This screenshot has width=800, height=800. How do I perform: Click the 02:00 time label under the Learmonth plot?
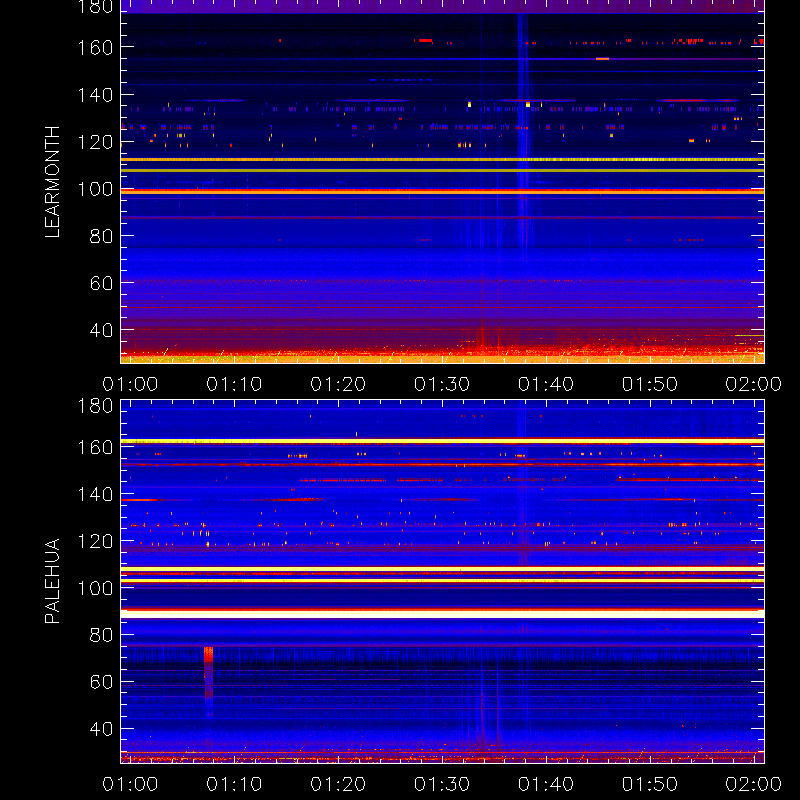tap(754, 384)
